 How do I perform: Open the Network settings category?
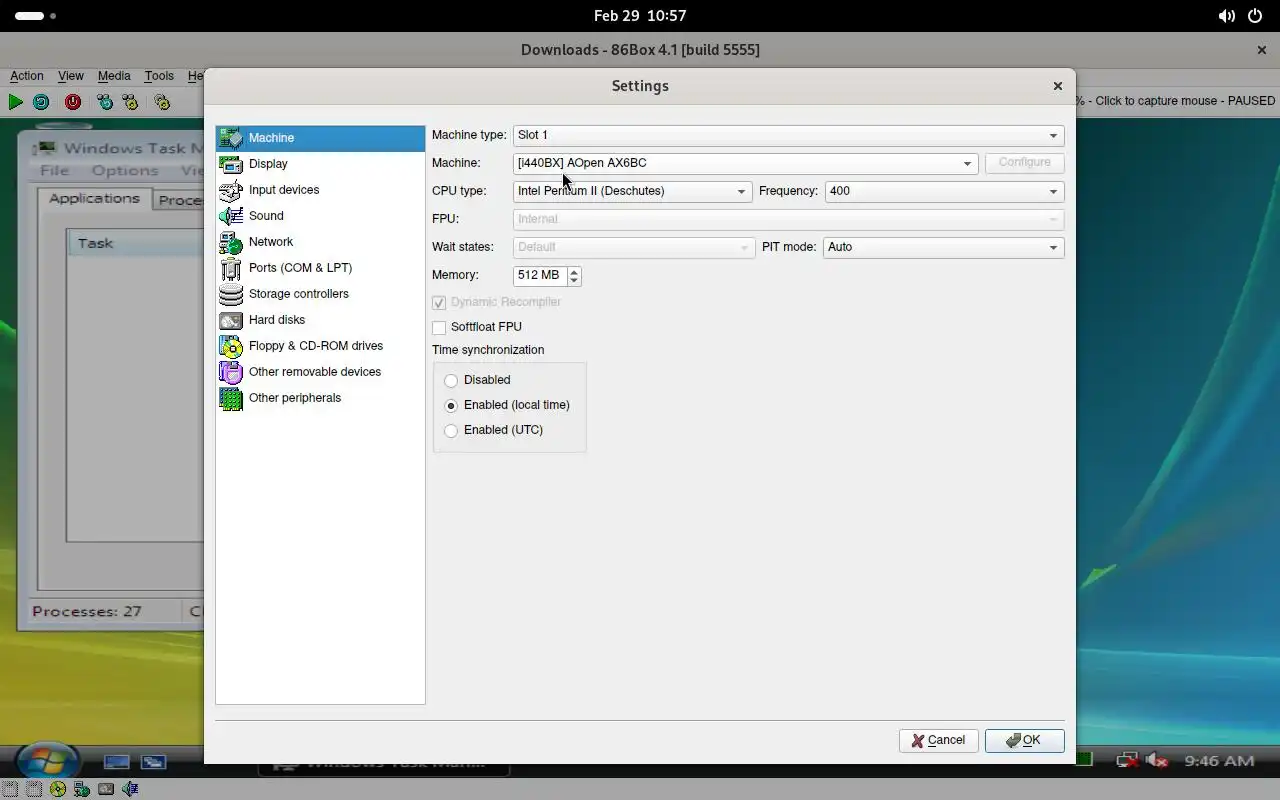[320, 242]
